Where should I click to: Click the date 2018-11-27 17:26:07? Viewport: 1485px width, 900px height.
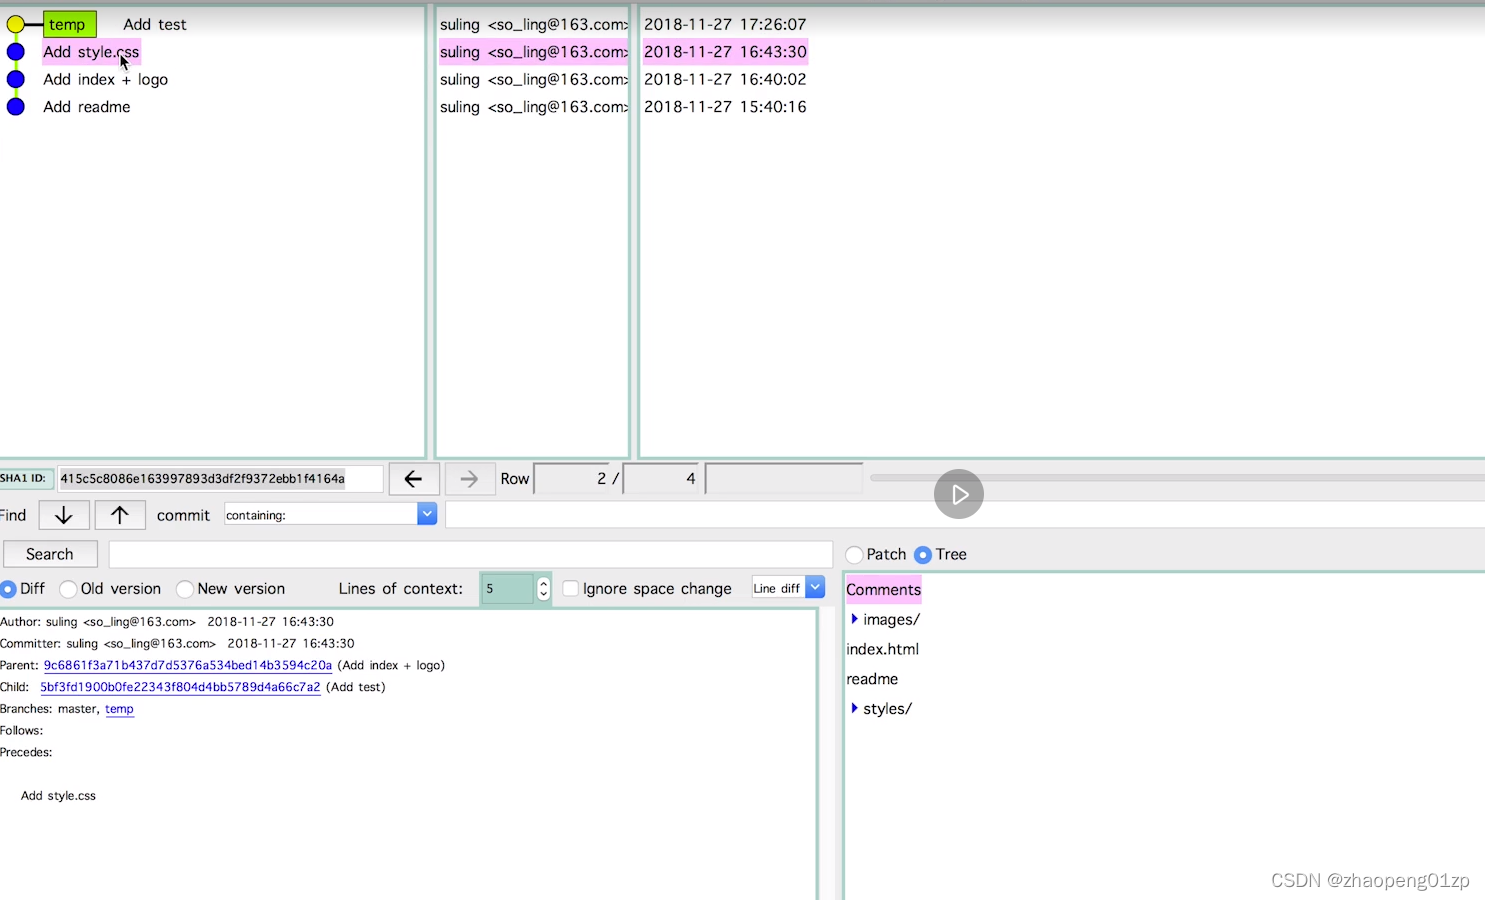click(725, 24)
